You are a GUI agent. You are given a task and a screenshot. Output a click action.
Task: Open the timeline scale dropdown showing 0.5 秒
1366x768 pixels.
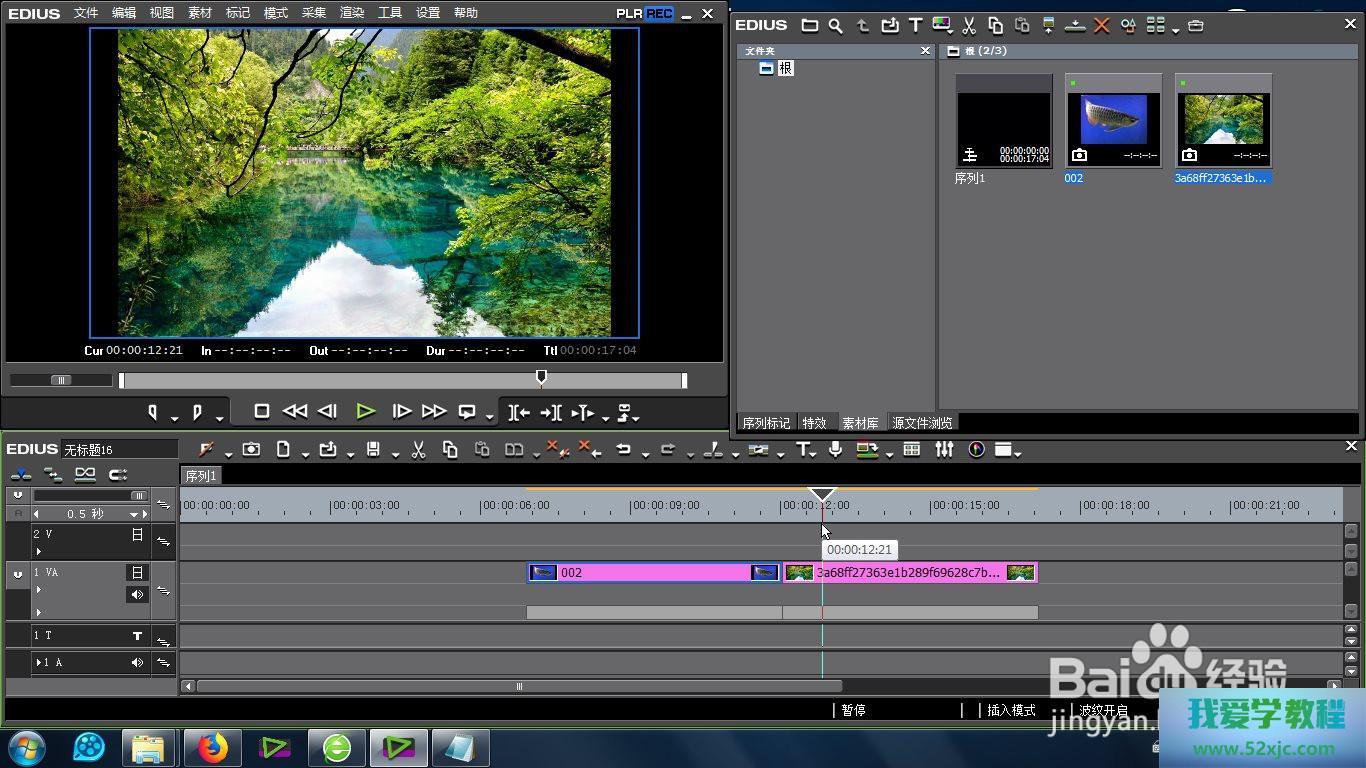[x=133, y=514]
